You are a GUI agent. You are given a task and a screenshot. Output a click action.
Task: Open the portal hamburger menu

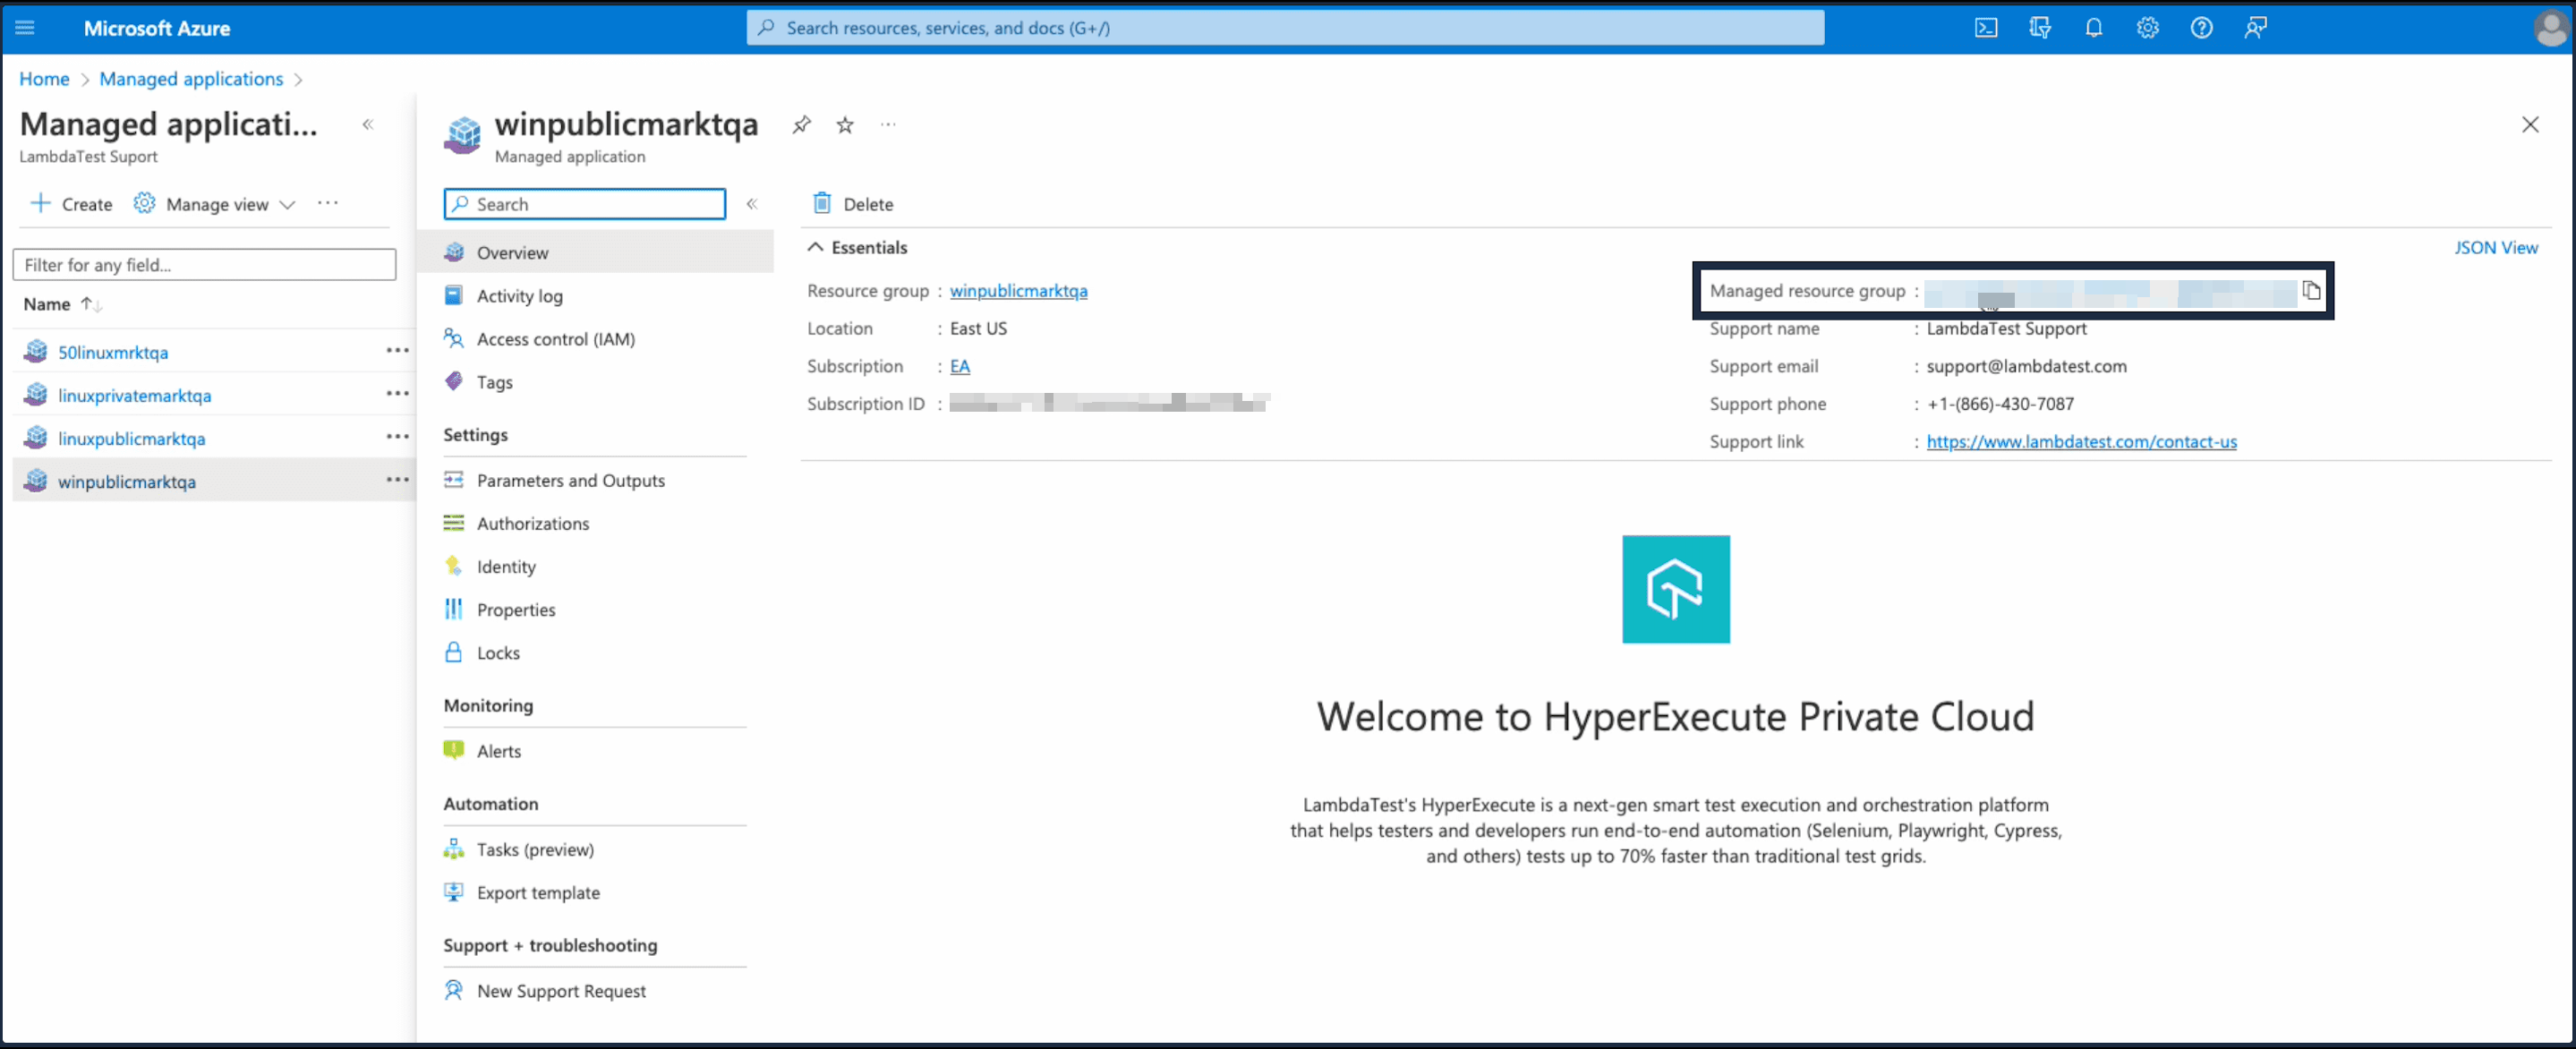pos(25,28)
